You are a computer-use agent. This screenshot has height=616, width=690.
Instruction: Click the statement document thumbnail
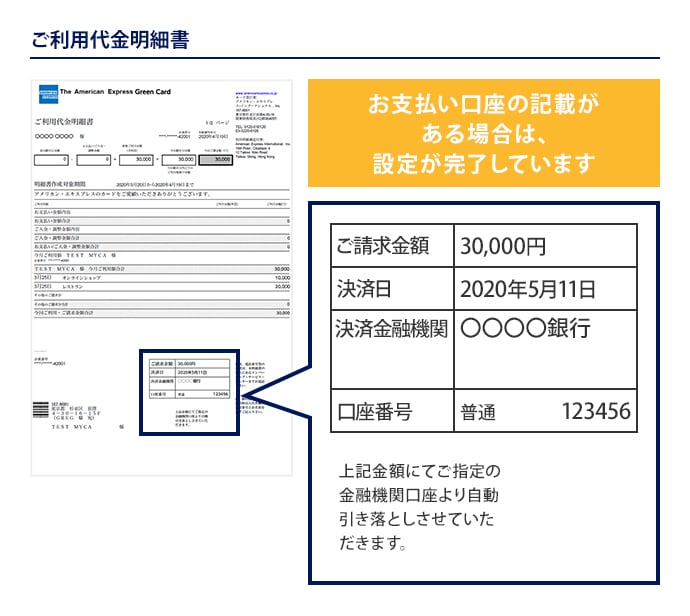[x=161, y=275]
